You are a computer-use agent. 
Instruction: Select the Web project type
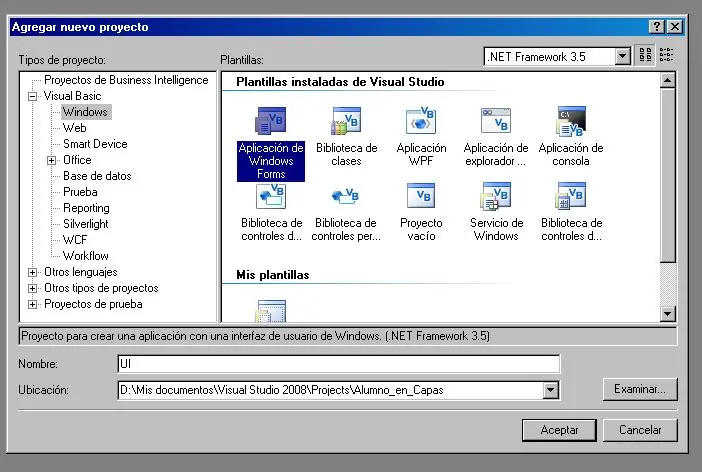[x=74, y=128]
